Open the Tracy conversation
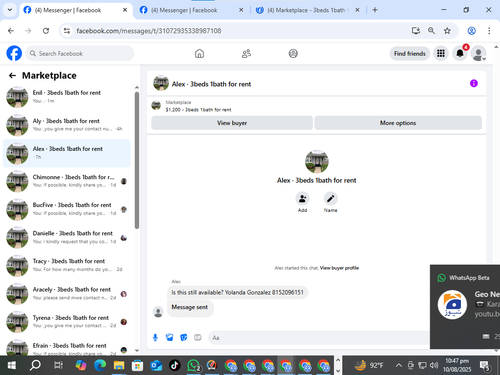 tap(67, 265)
